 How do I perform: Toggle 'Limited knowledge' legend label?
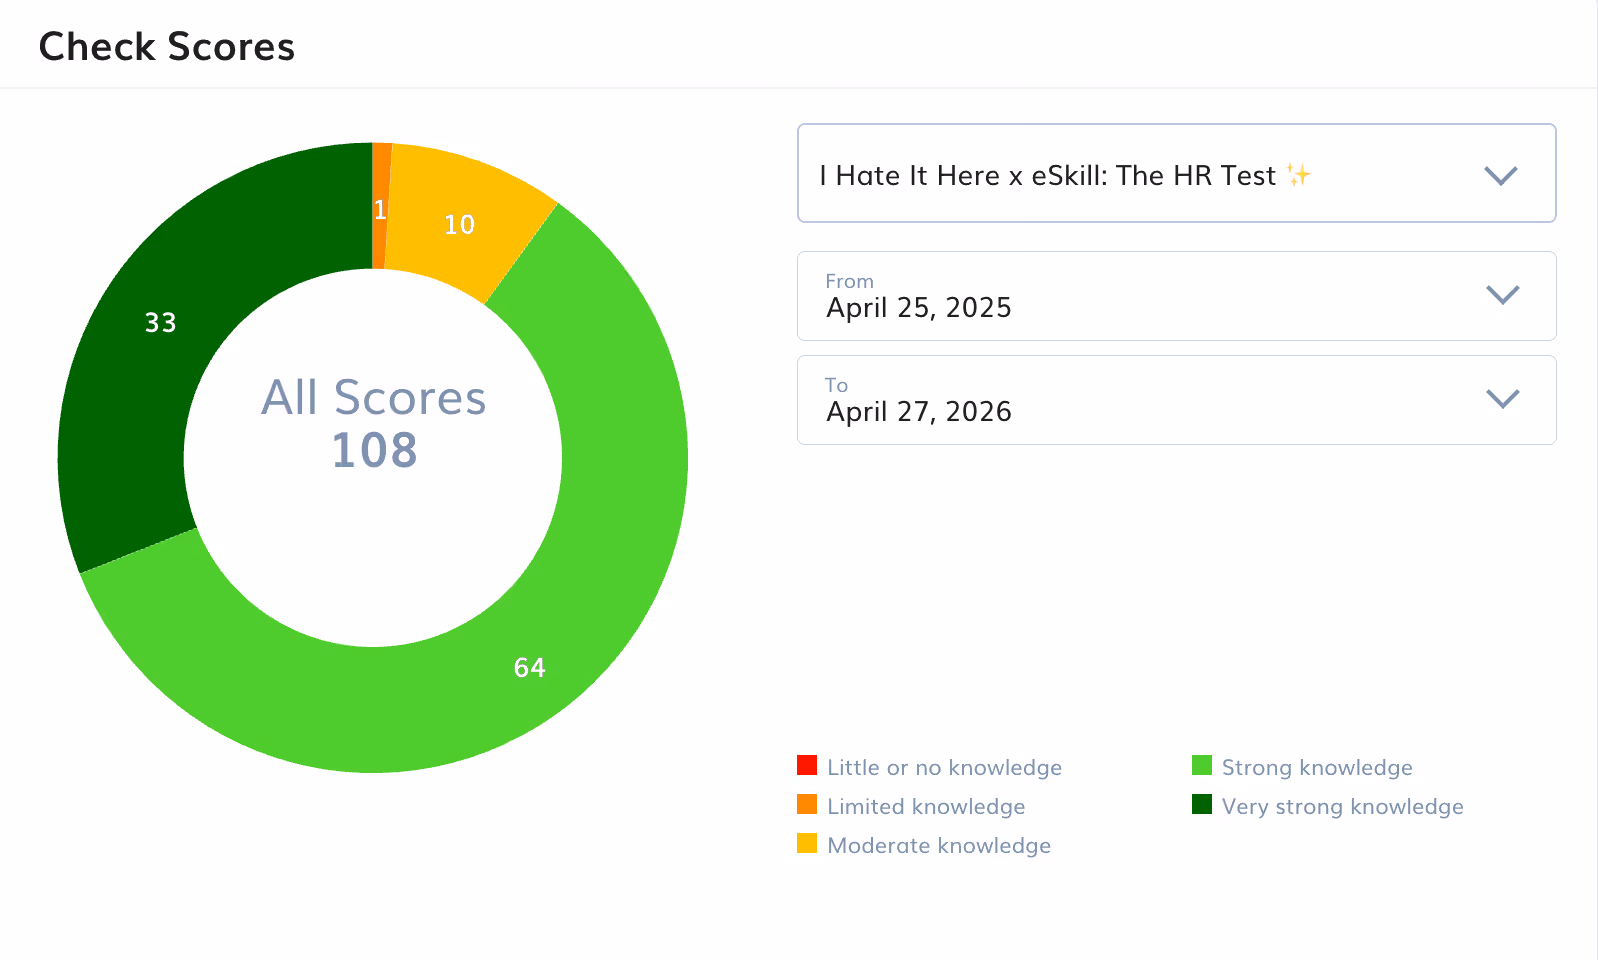[926, 806]
